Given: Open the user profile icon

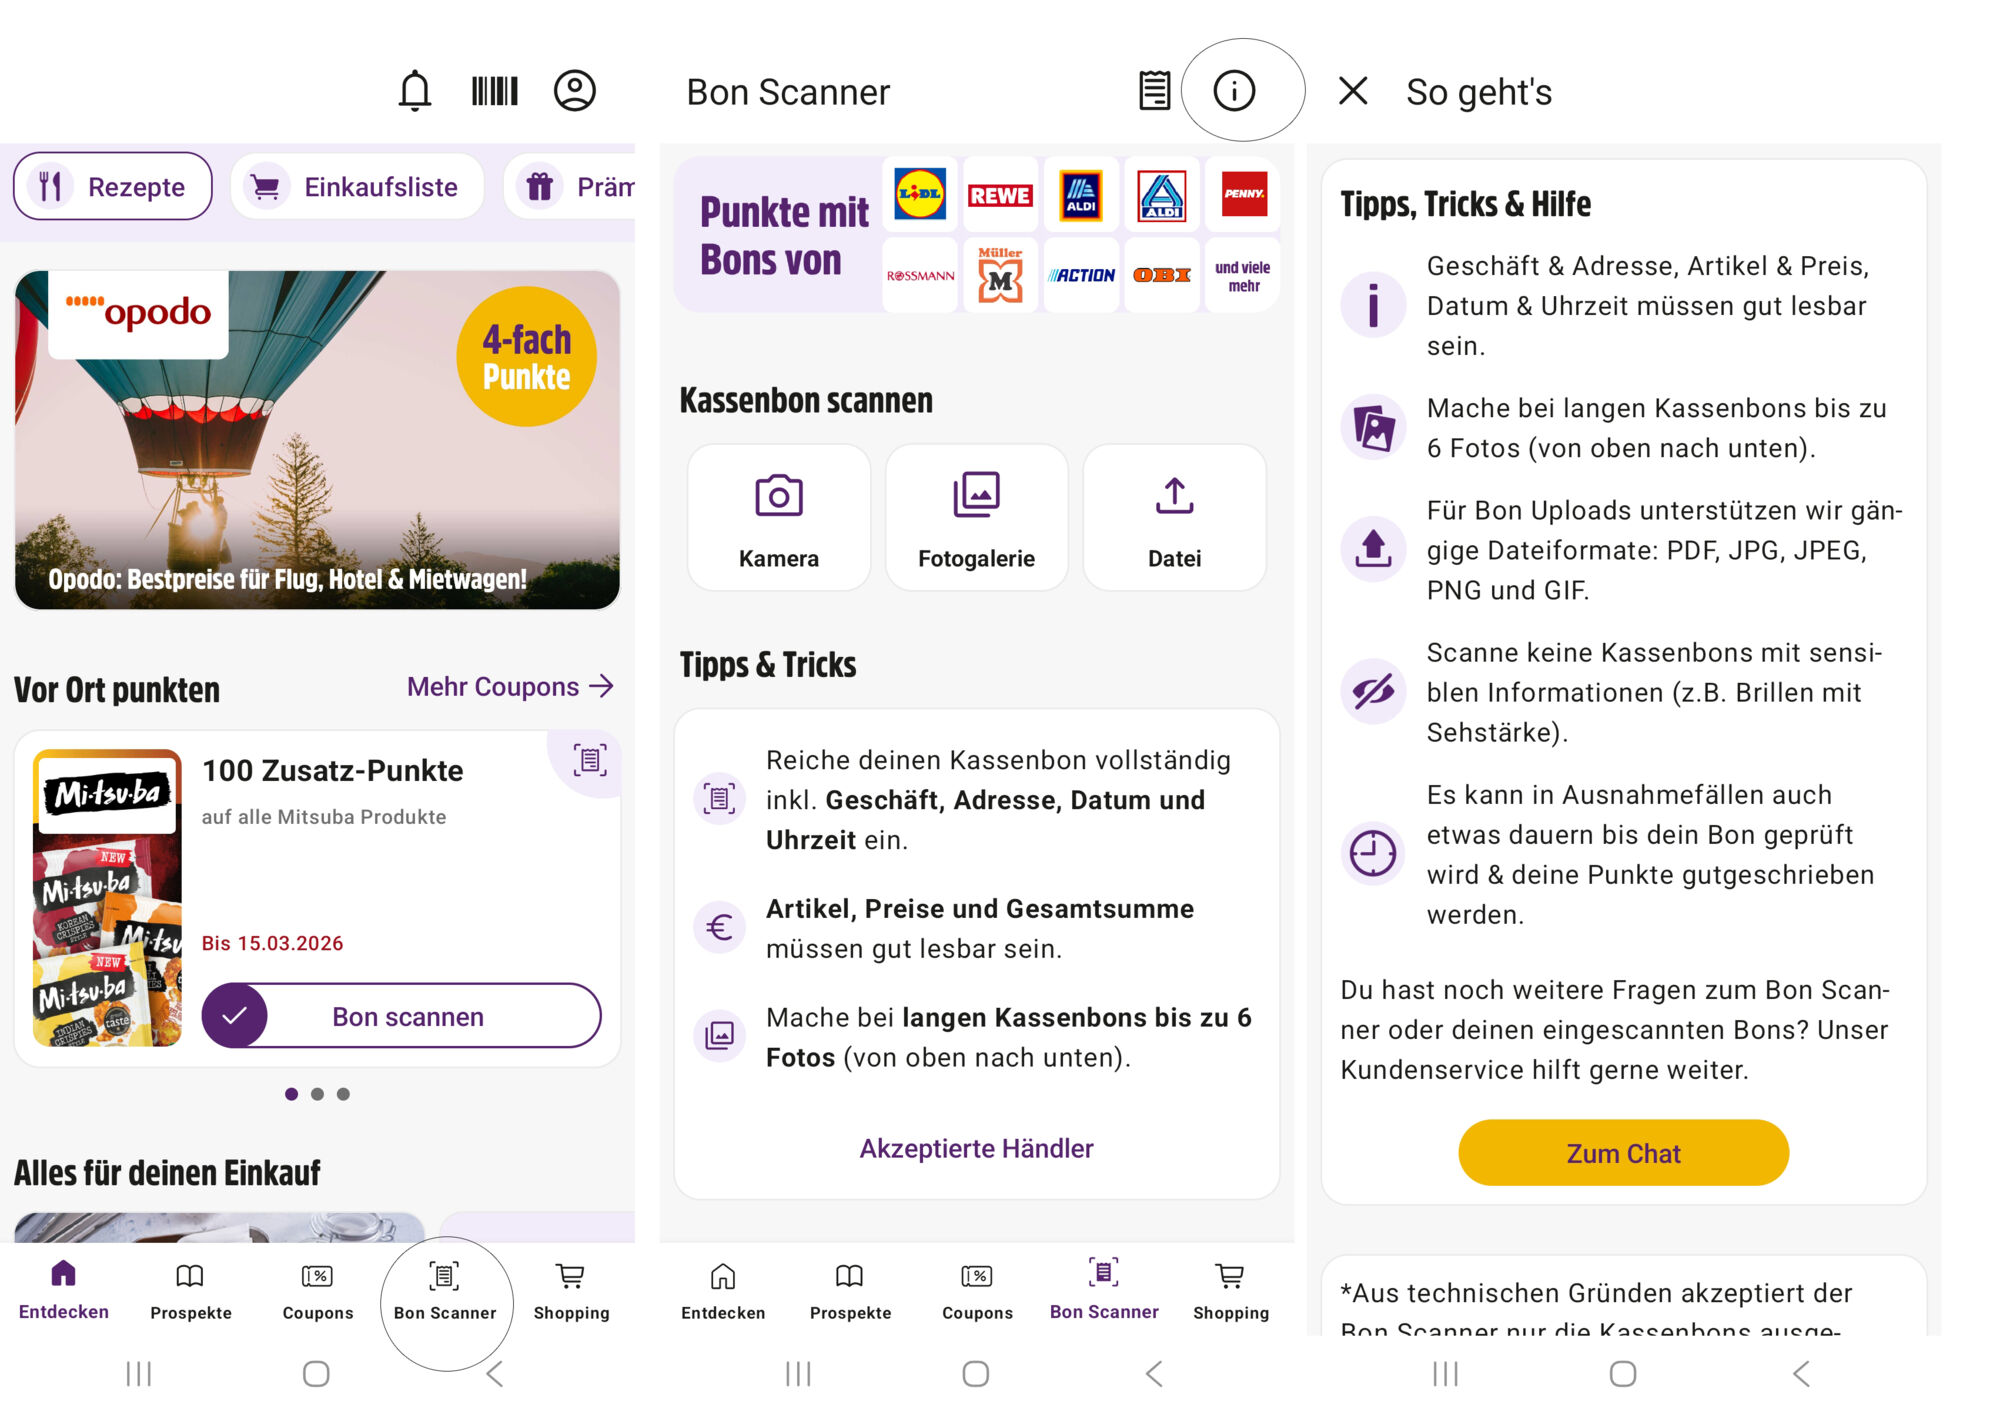Looking at the screenshot, I should [575, 91].
